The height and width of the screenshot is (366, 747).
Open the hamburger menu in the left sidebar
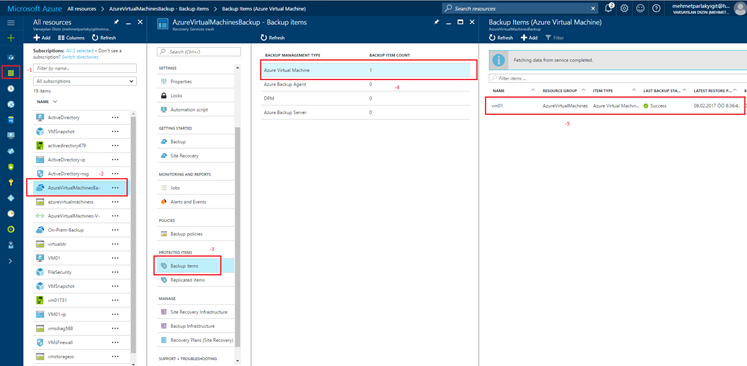pos(11,23)
